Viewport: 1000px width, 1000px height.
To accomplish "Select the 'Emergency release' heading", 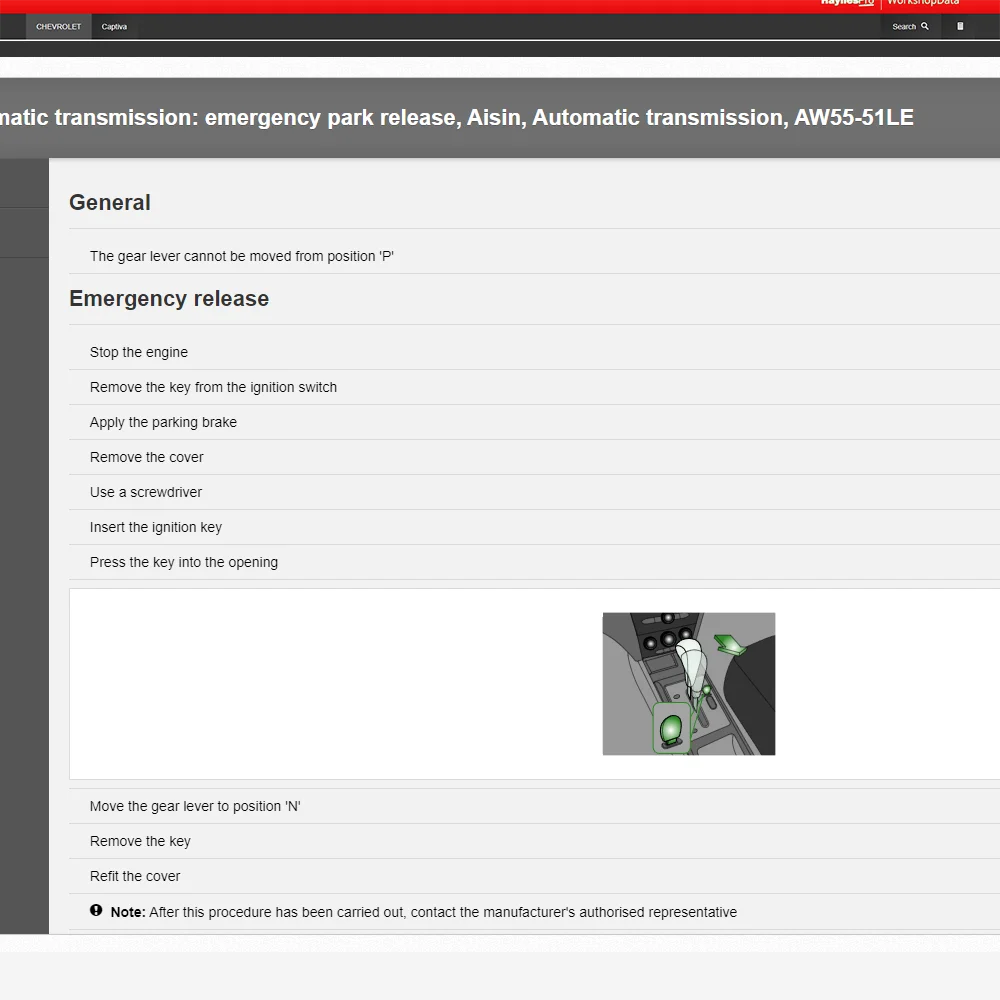I will (x=169, y=298).
